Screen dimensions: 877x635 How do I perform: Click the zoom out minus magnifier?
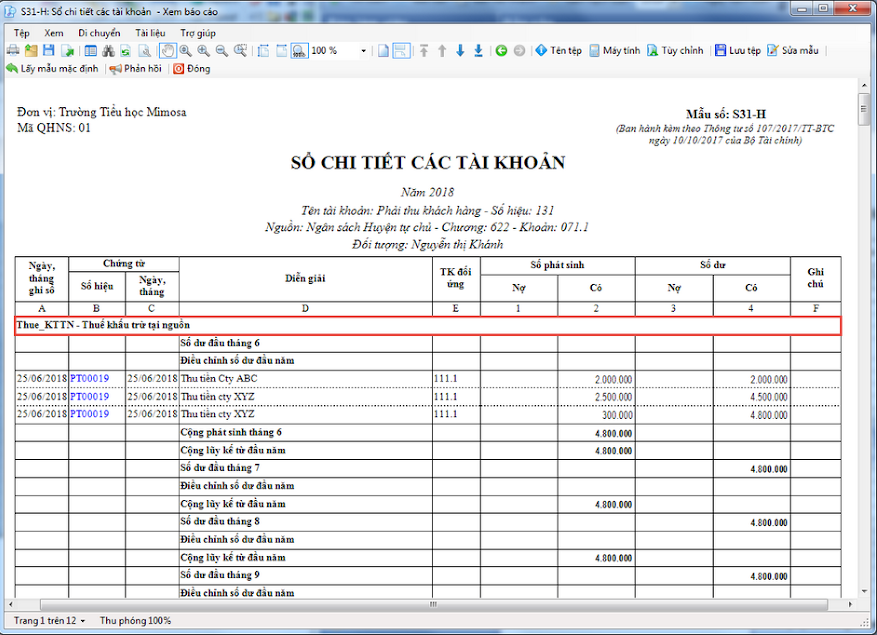[x=222, y=51]
